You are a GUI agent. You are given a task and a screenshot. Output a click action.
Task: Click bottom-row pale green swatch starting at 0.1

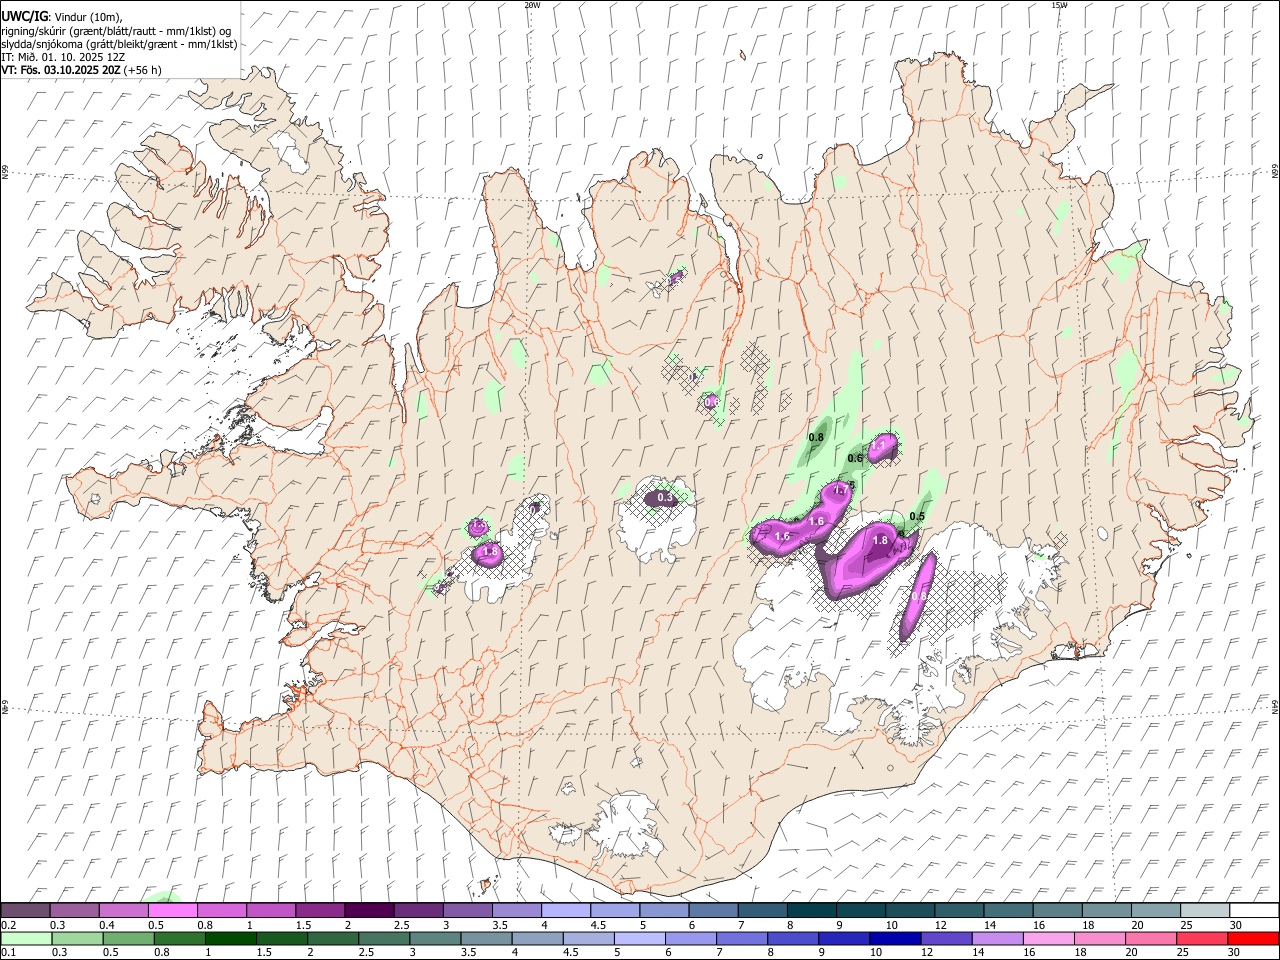pyautogui.click(x=25, y=938)
